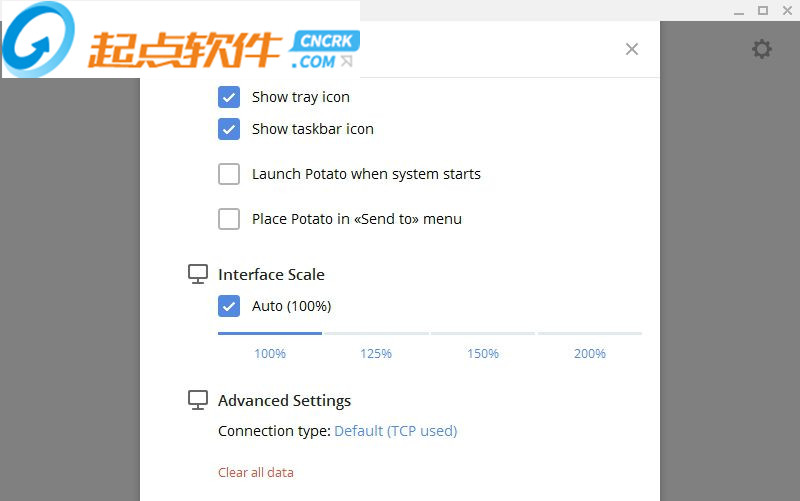Click the CNCRK.COM badge in the watermark
Image resolution: width=800 pixels, height=501 pixels.
324,49
